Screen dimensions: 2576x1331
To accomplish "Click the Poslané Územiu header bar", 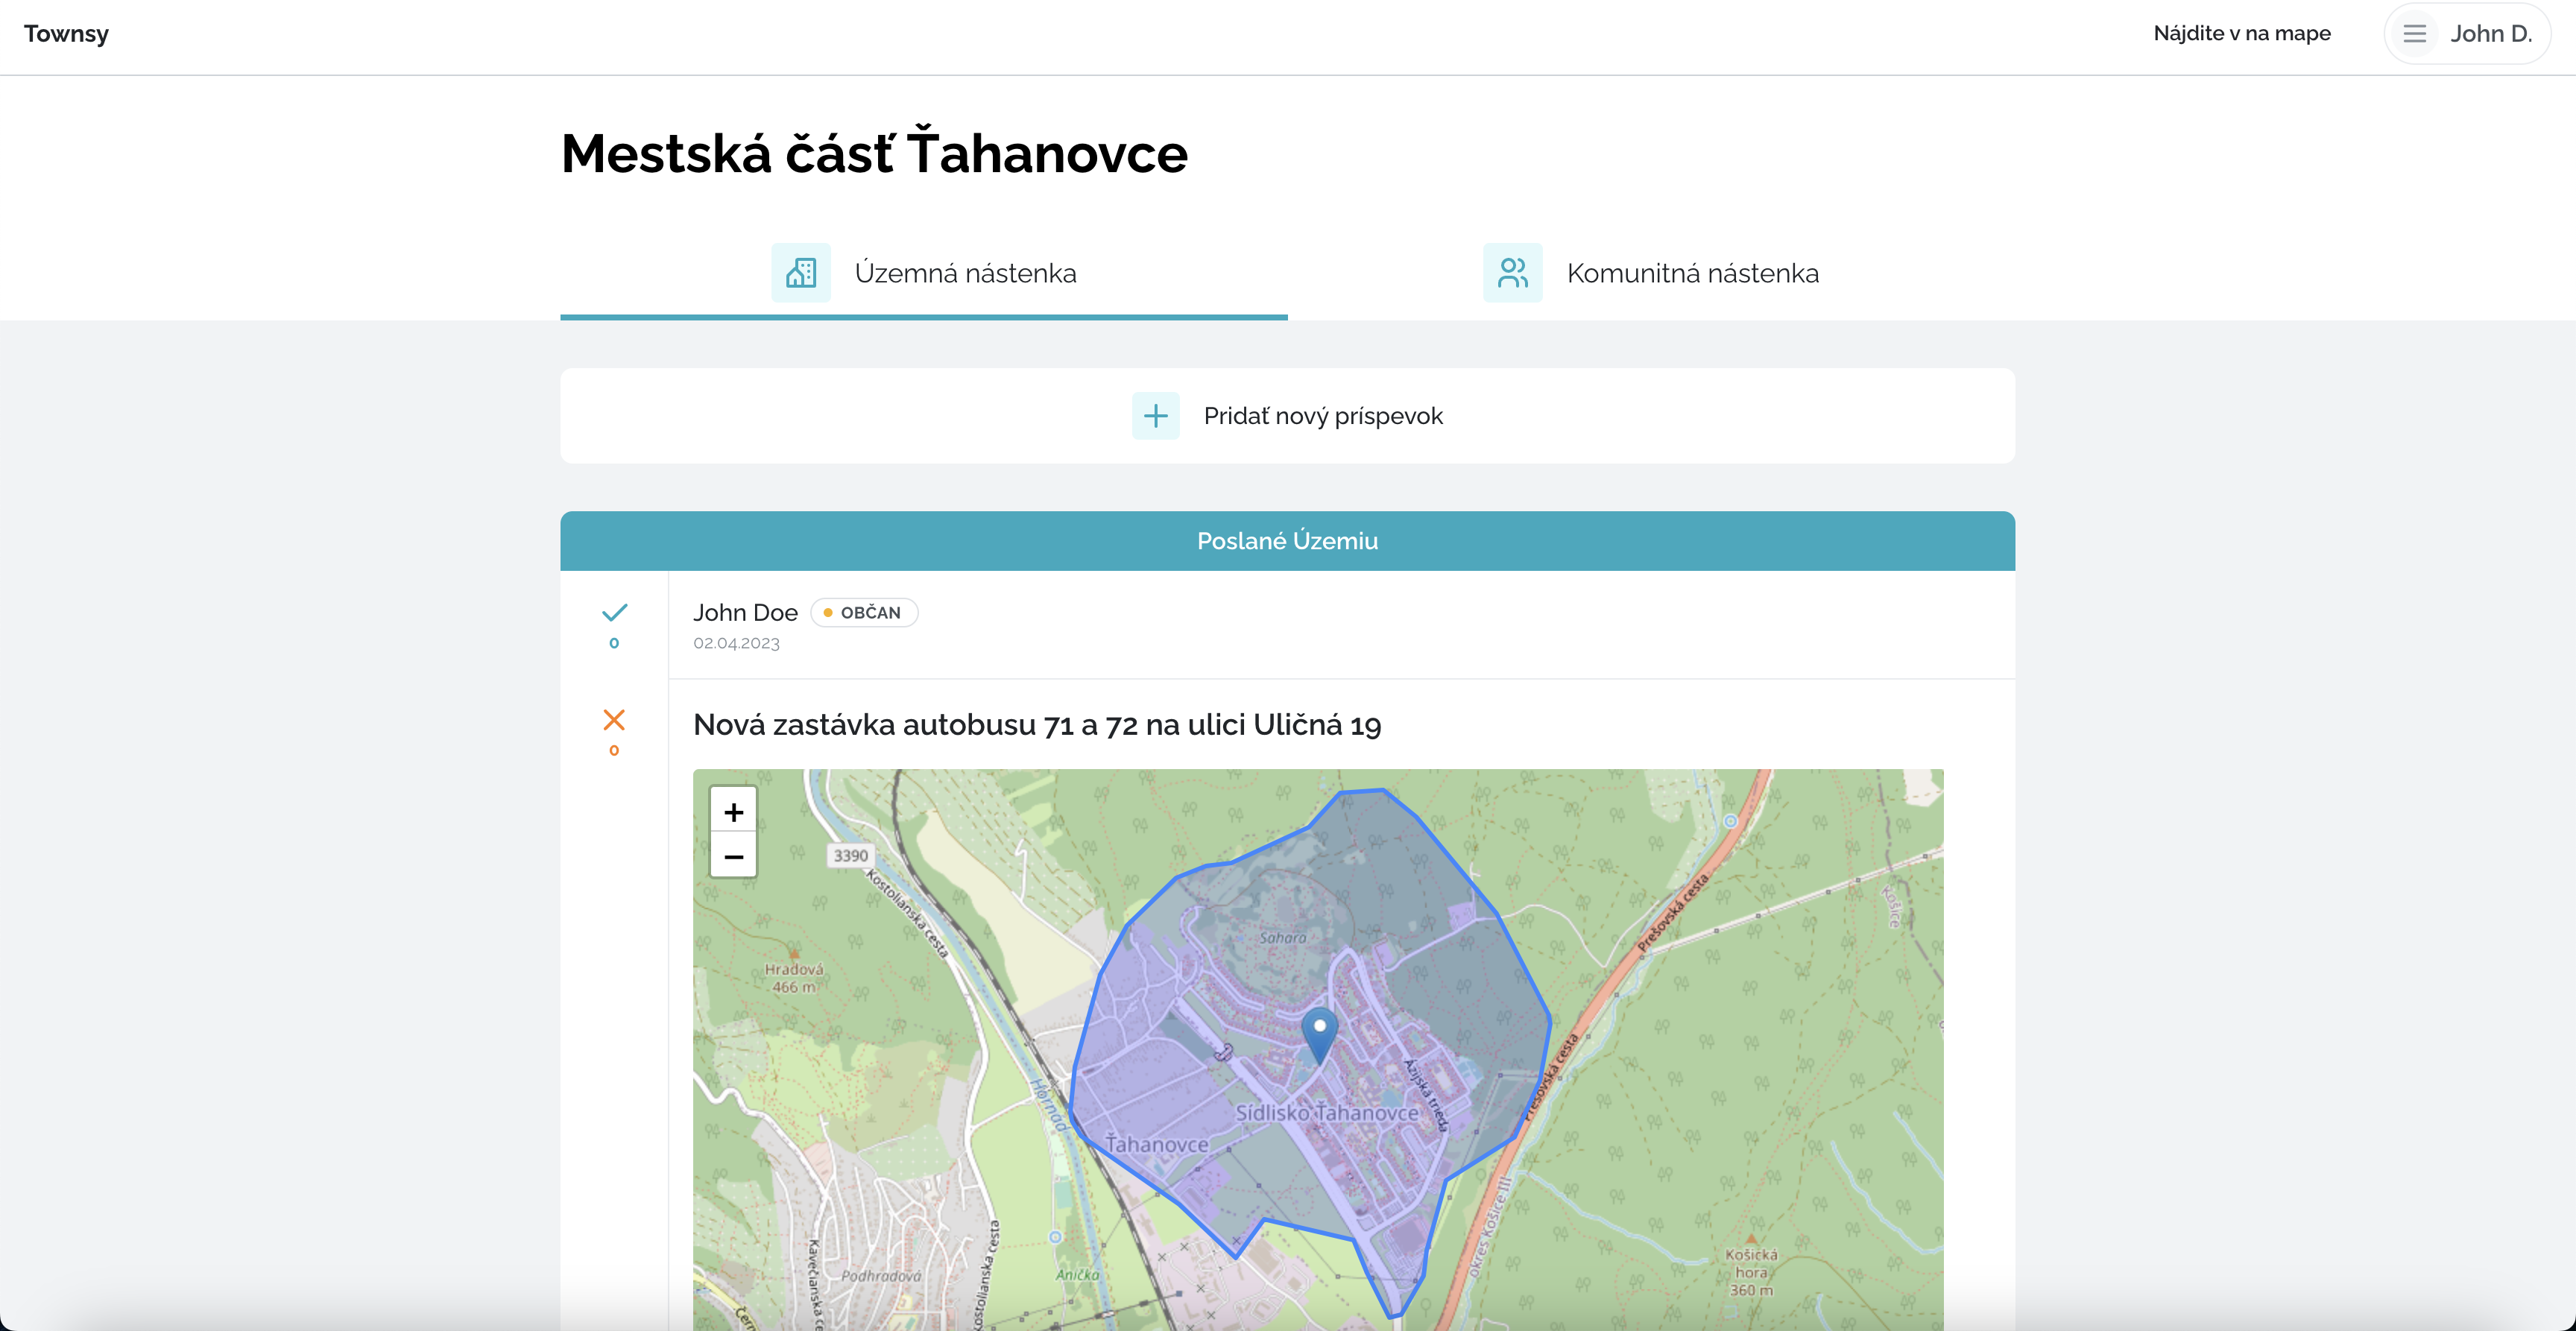I will pos(1287,541).
